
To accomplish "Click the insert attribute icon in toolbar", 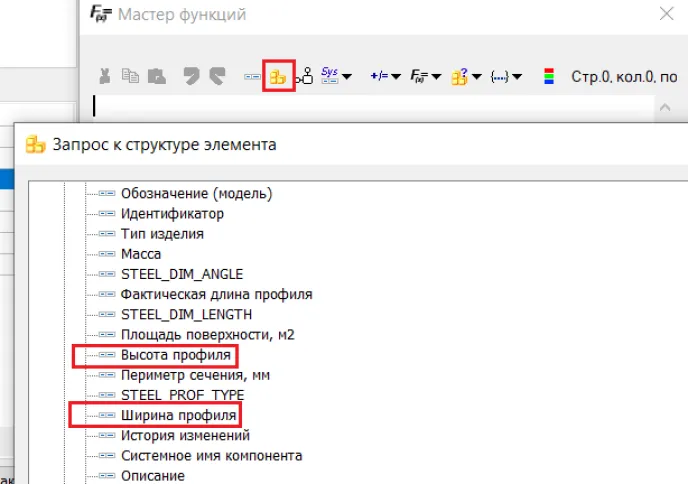I will 252,76.
